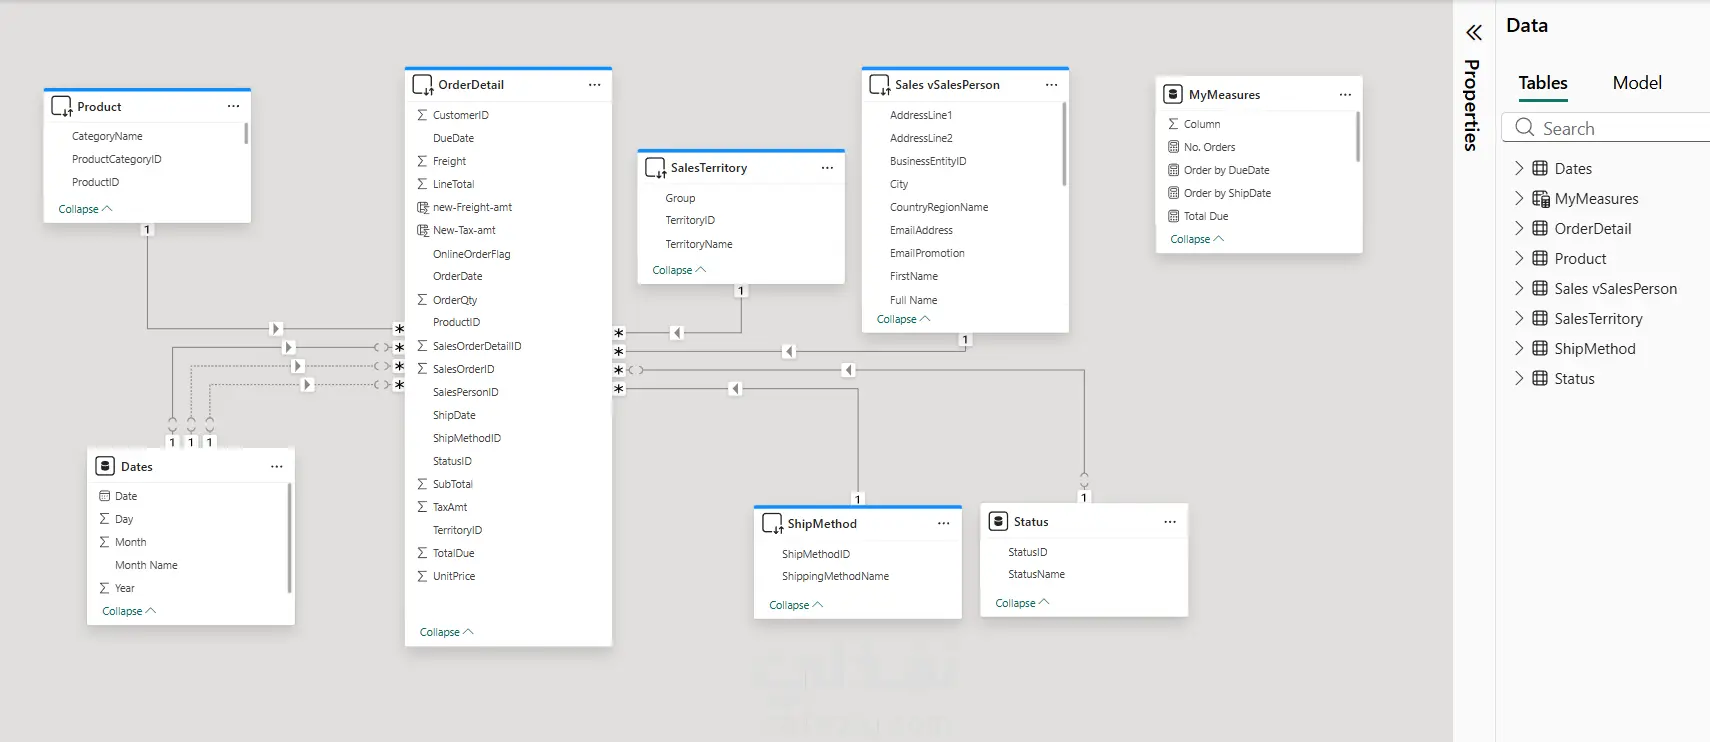
Task: Click the ShipMethod table more options ellipsis
Action: [943, 524]
